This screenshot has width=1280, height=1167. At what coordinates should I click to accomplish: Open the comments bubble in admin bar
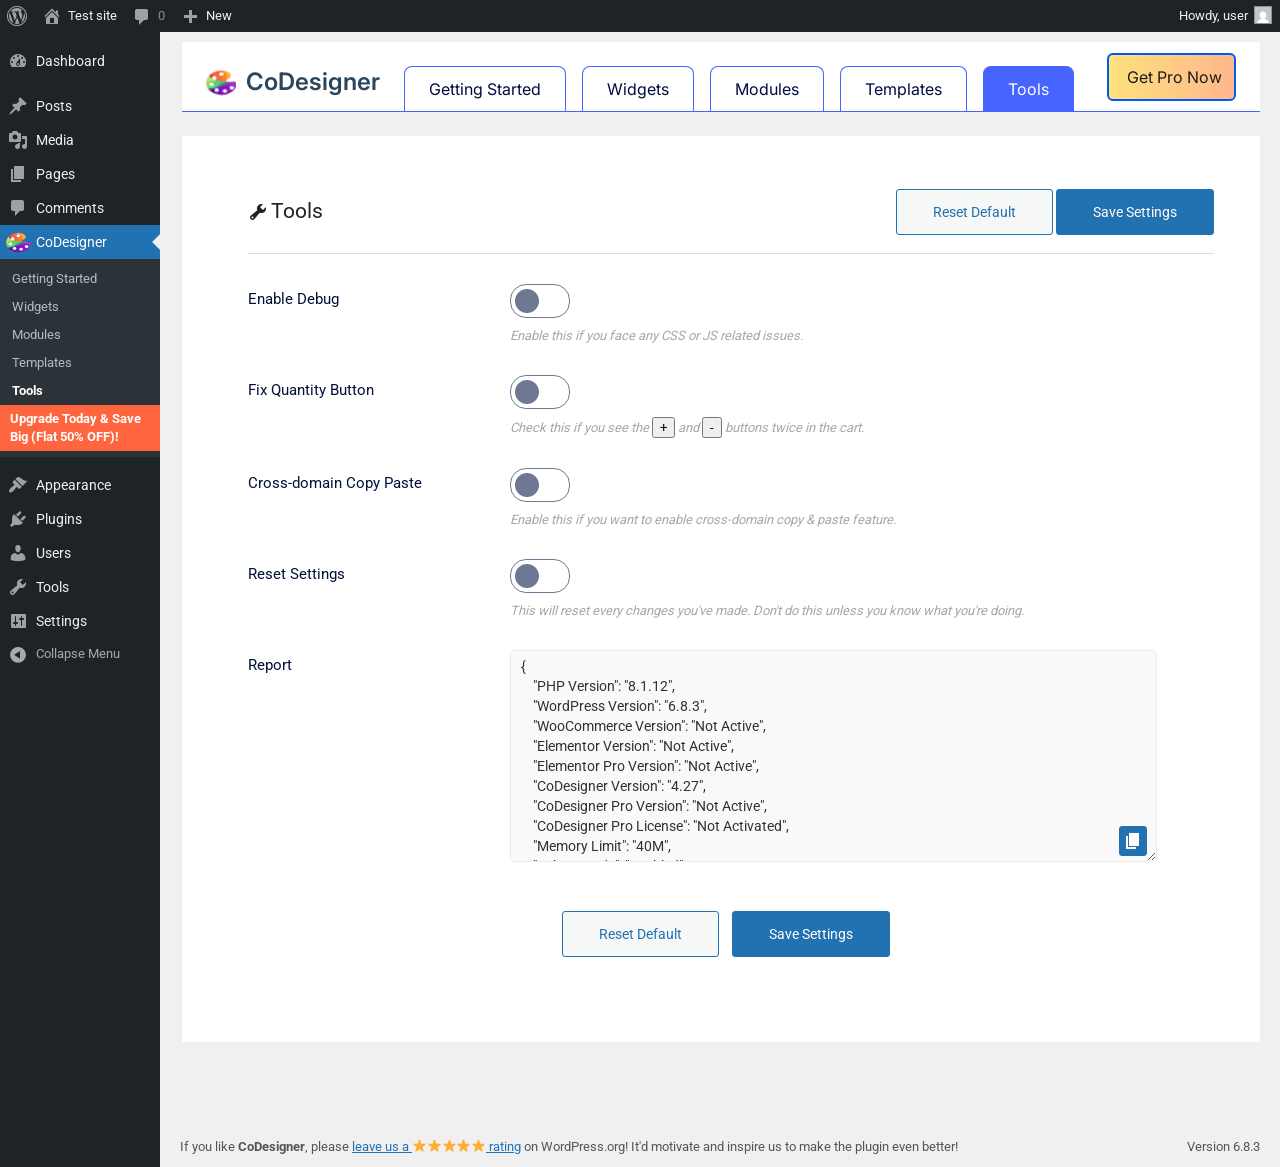tap(142, 16)
